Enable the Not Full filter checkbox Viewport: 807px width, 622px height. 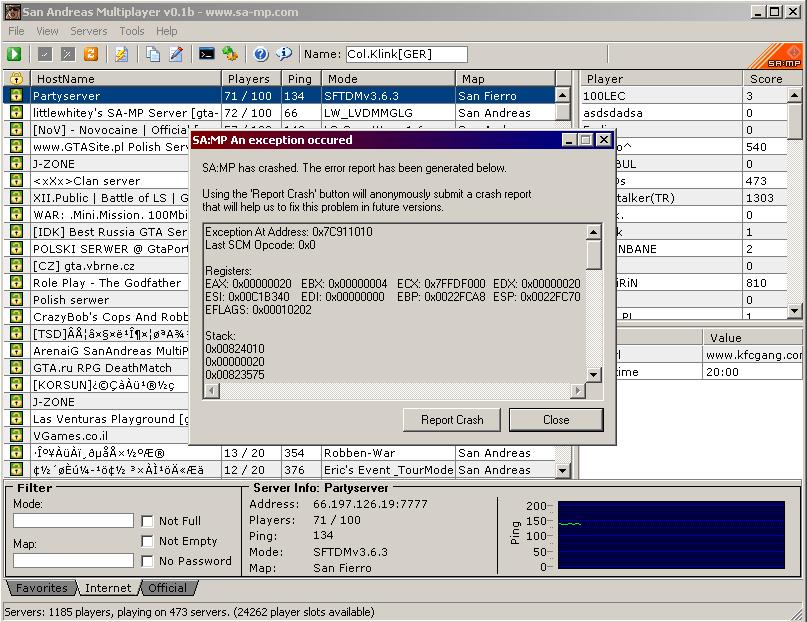(x=147, y=521)
